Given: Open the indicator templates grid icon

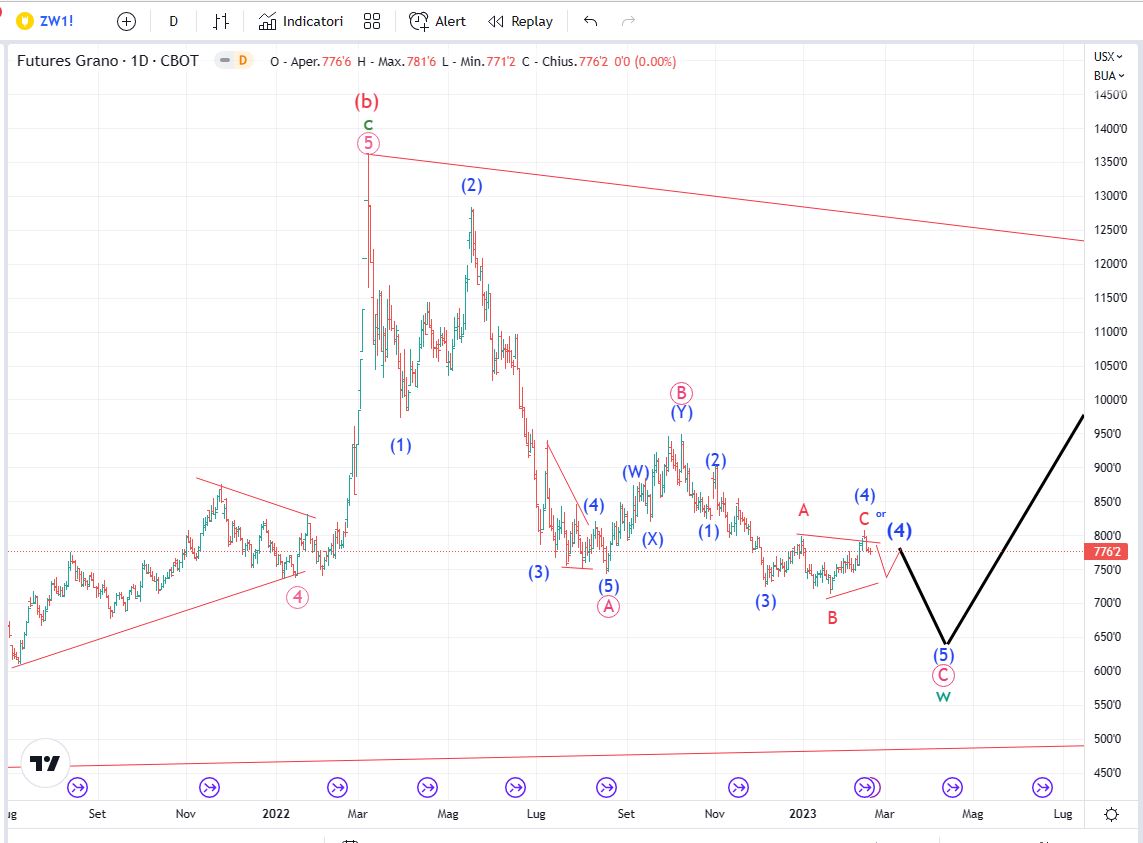Looking at the screenshot, I should point(372,21).
